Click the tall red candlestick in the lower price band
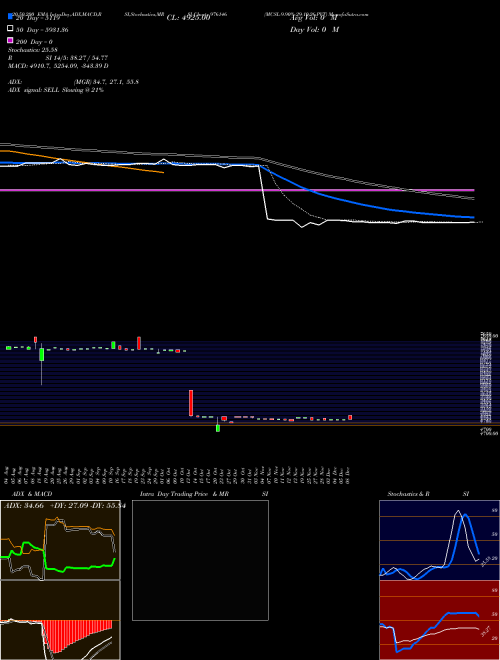 (191, 403)
